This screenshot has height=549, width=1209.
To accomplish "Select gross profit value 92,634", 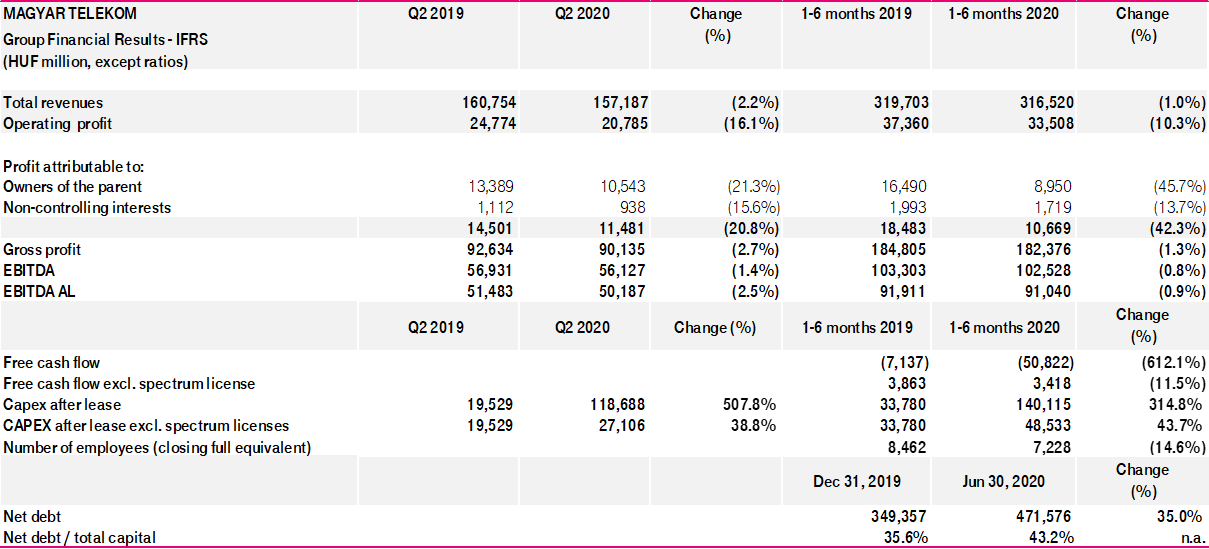I will coord(491,249).
